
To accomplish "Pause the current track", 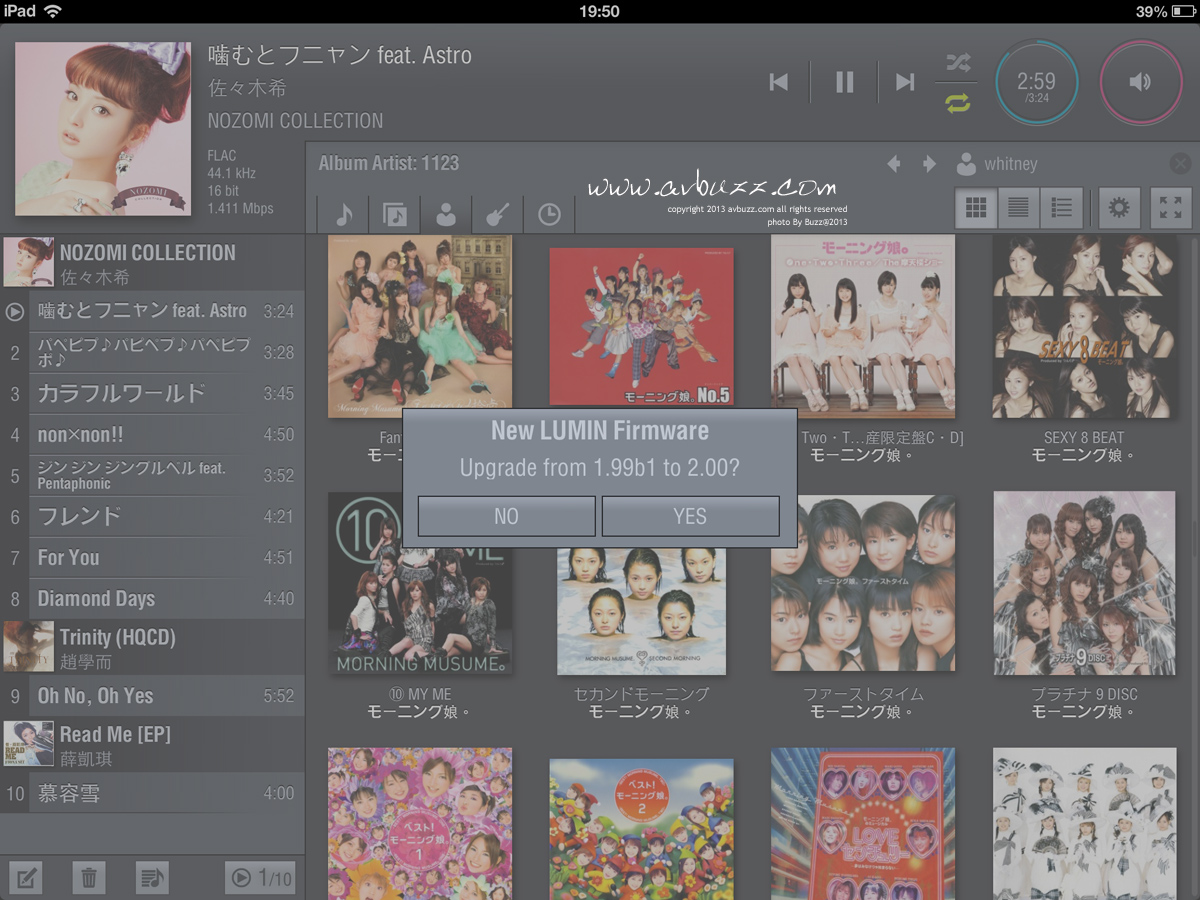I will tap(845, 82).
